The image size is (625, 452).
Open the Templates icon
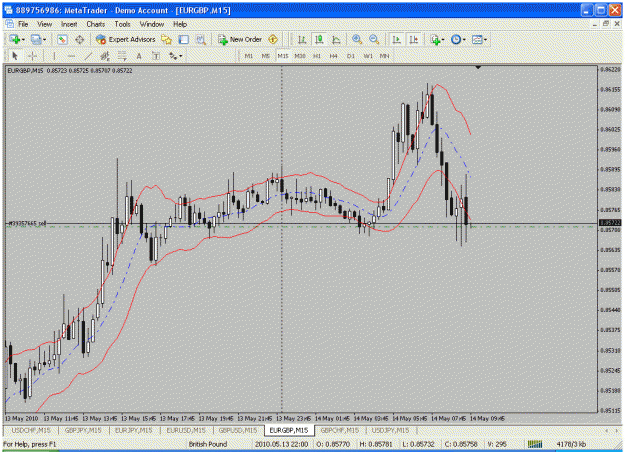pos(477,39)
